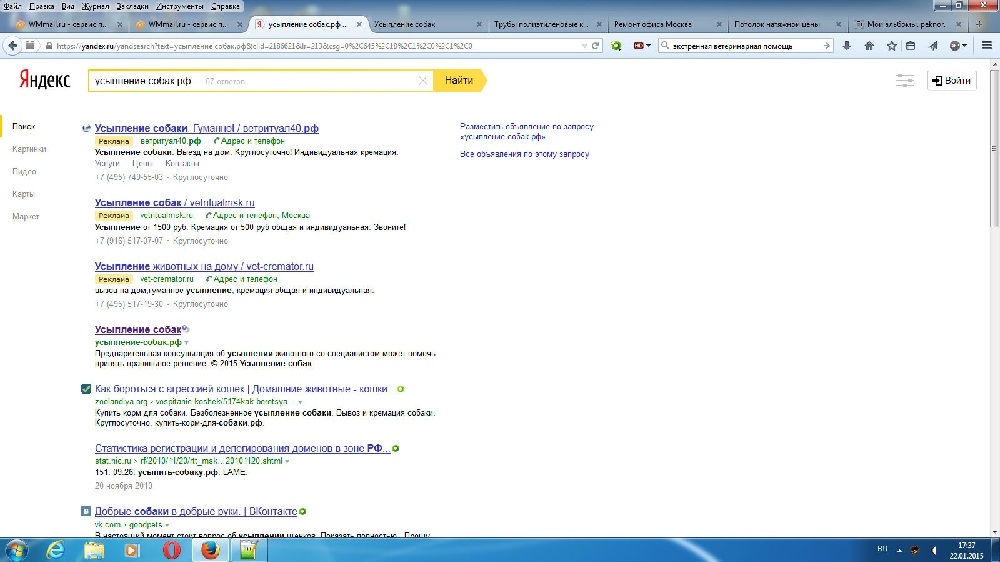Click the page vertical scrollbar thumb
This screenshot has width=1000, height=562.
(994, 148)
